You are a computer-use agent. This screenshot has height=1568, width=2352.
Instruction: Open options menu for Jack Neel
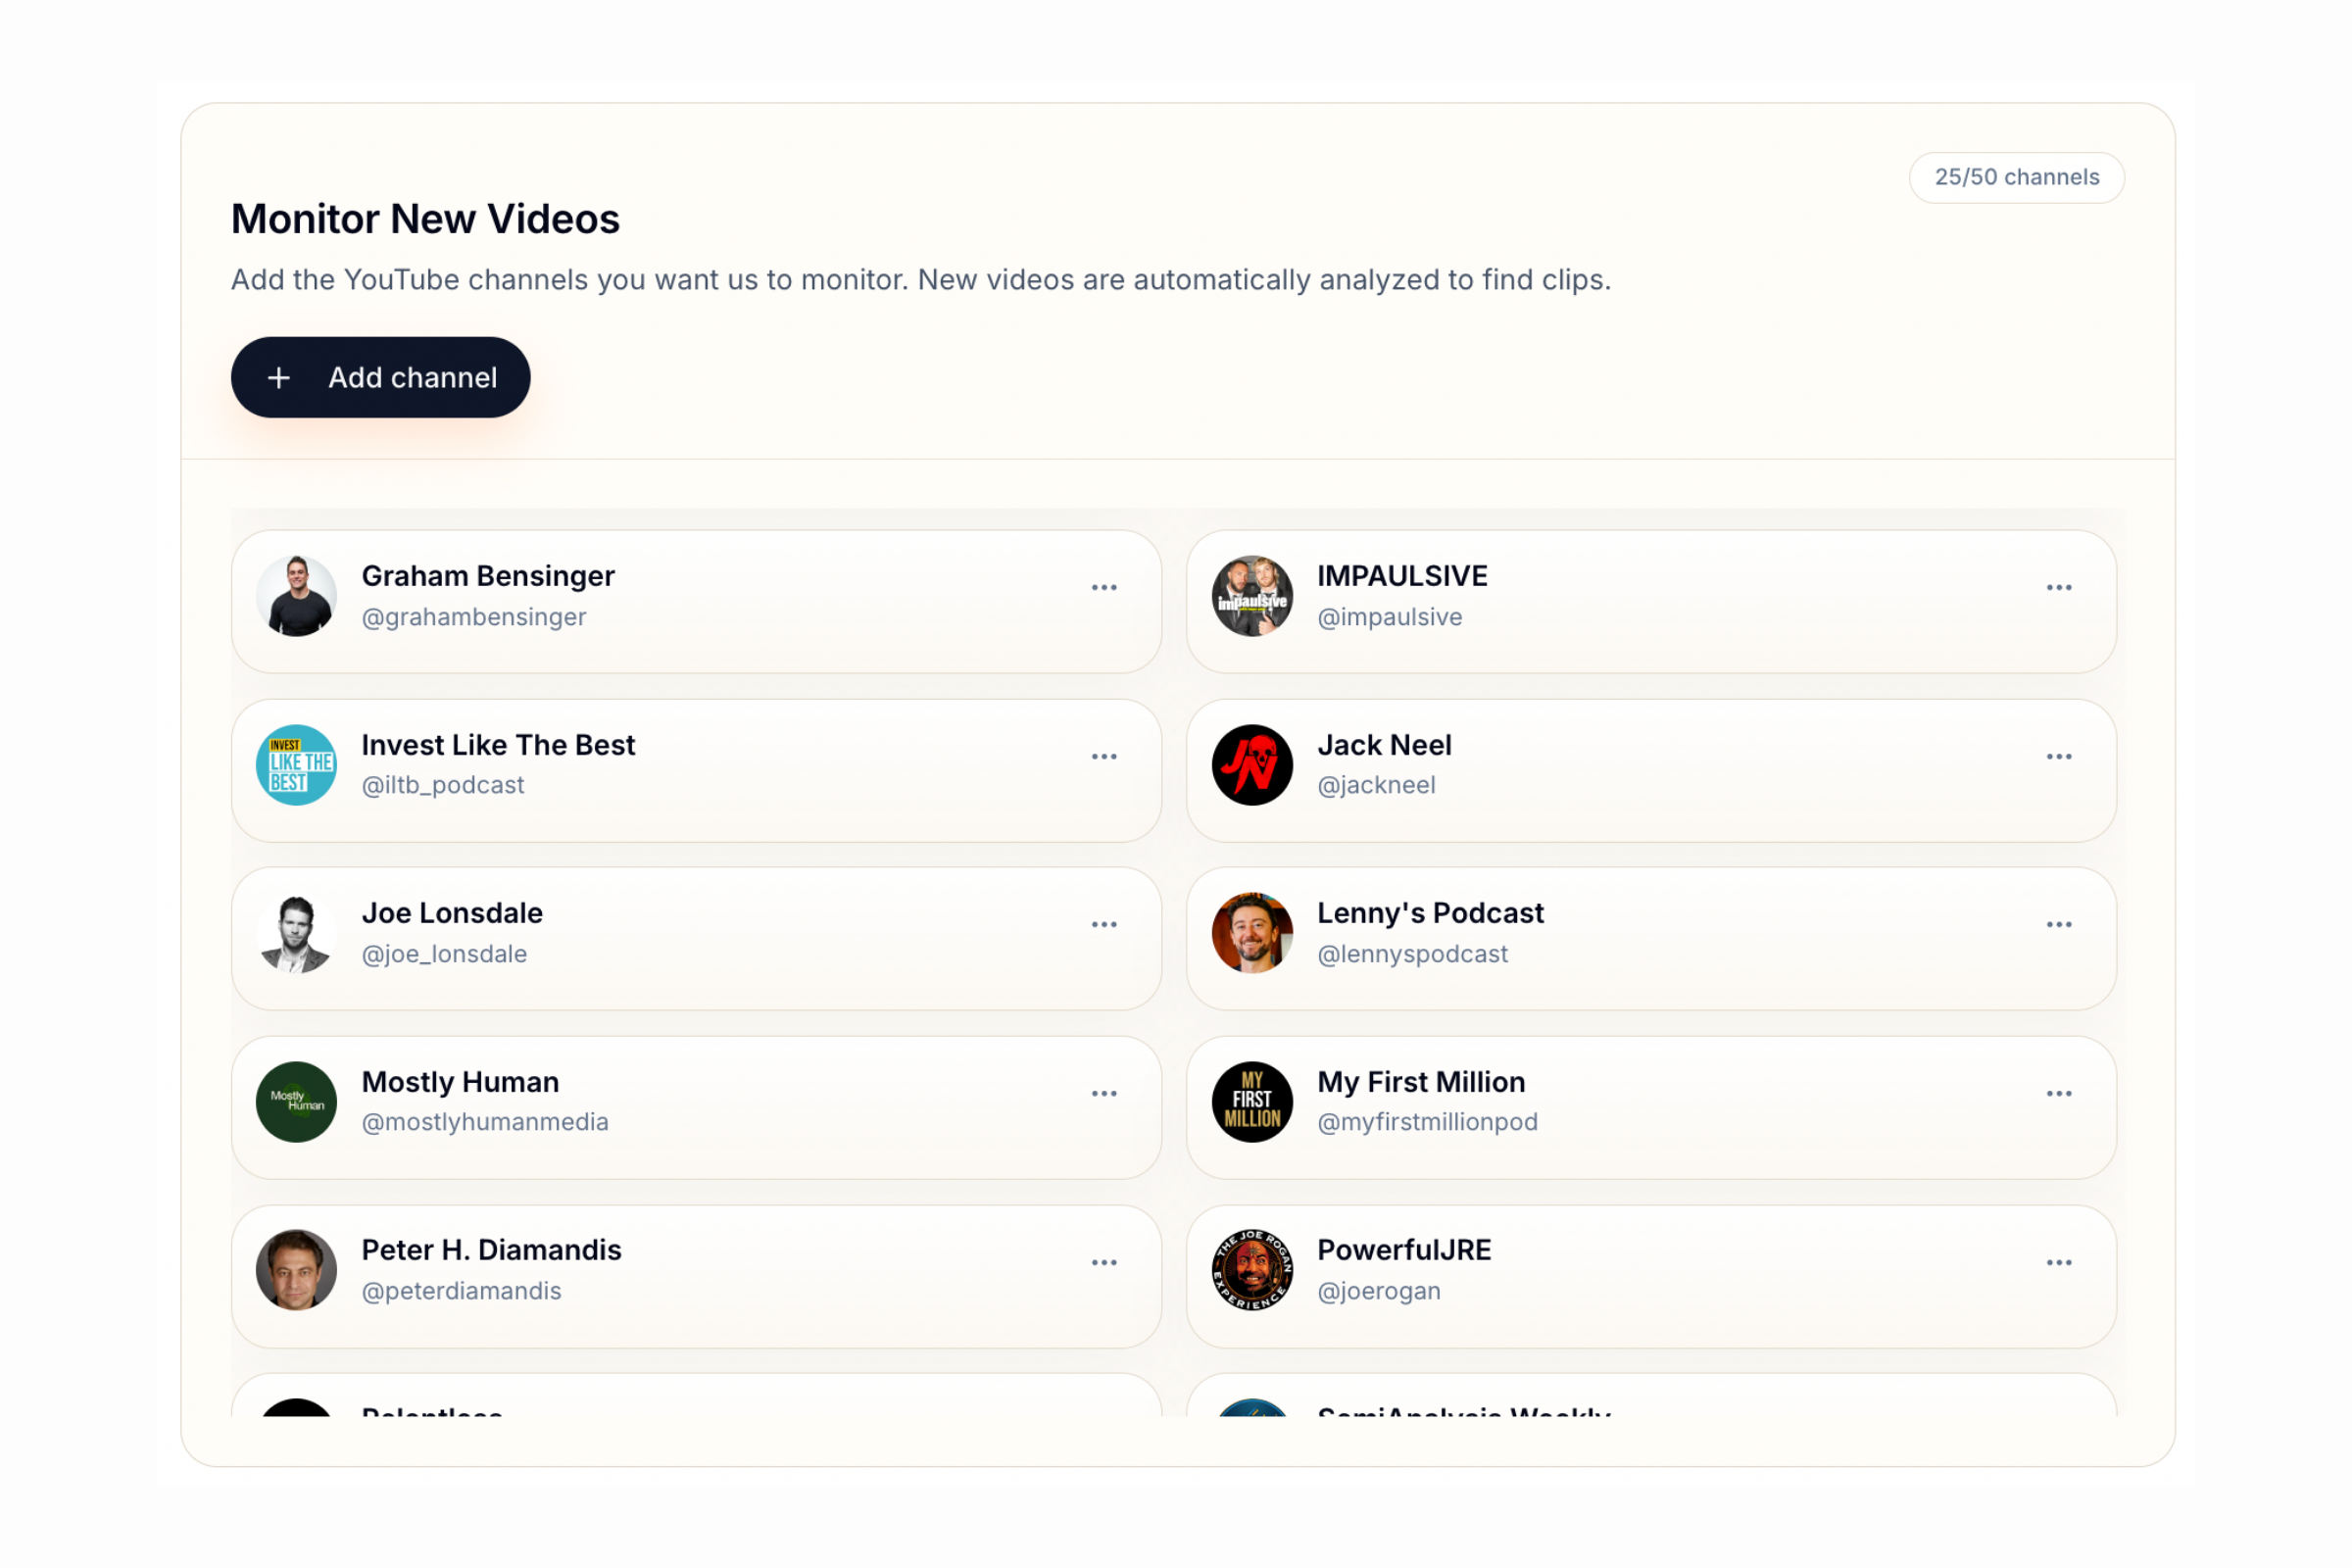pyautogui.click(x=2059, y=757)
